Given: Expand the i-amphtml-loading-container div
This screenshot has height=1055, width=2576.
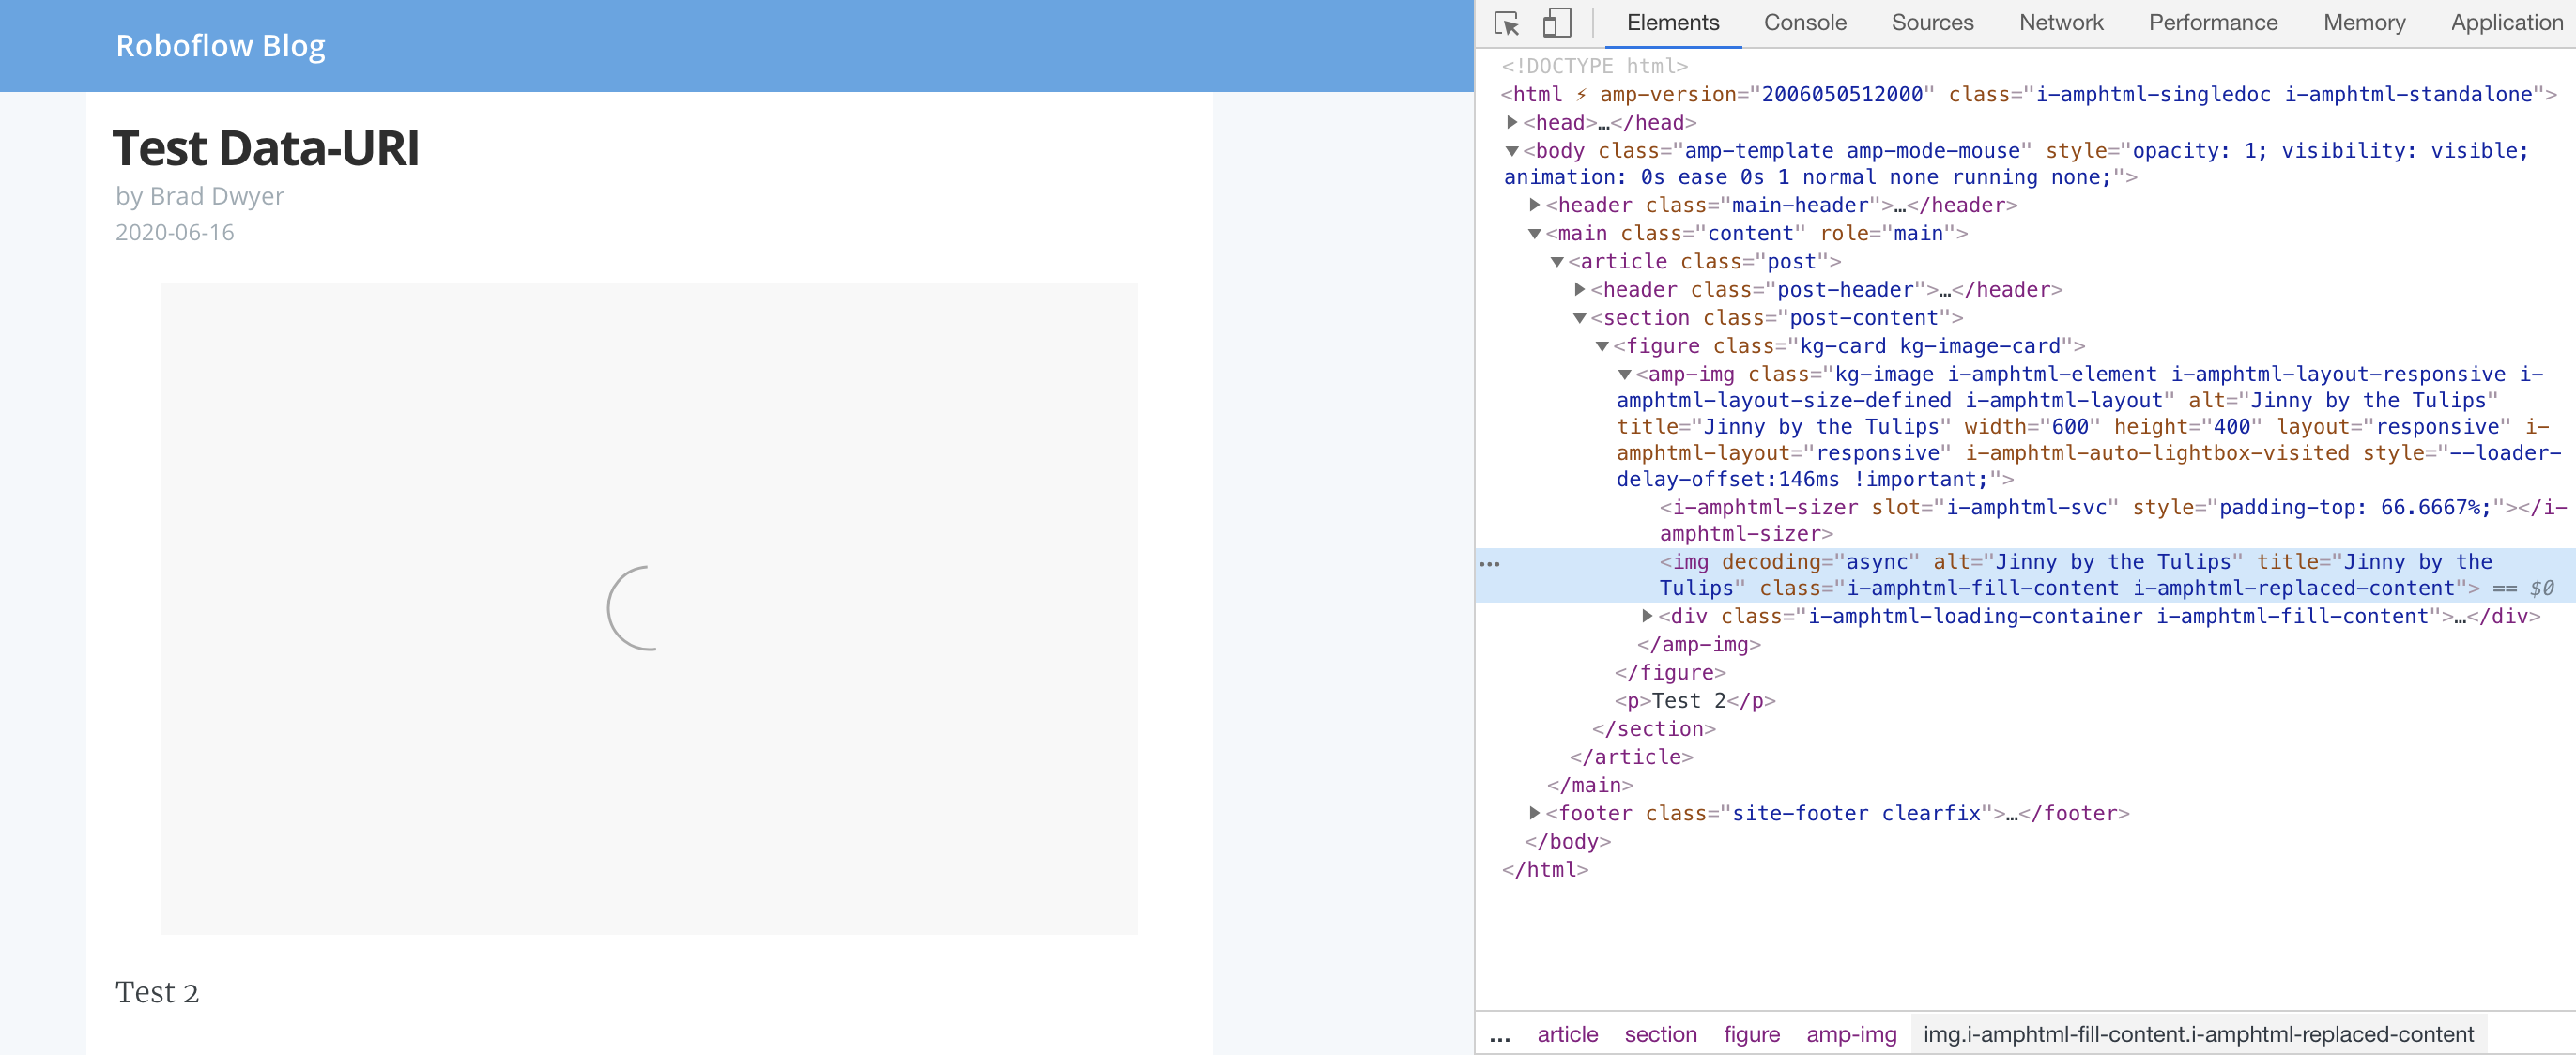Looking at the screenshot, I should (x=1646, y=616).
